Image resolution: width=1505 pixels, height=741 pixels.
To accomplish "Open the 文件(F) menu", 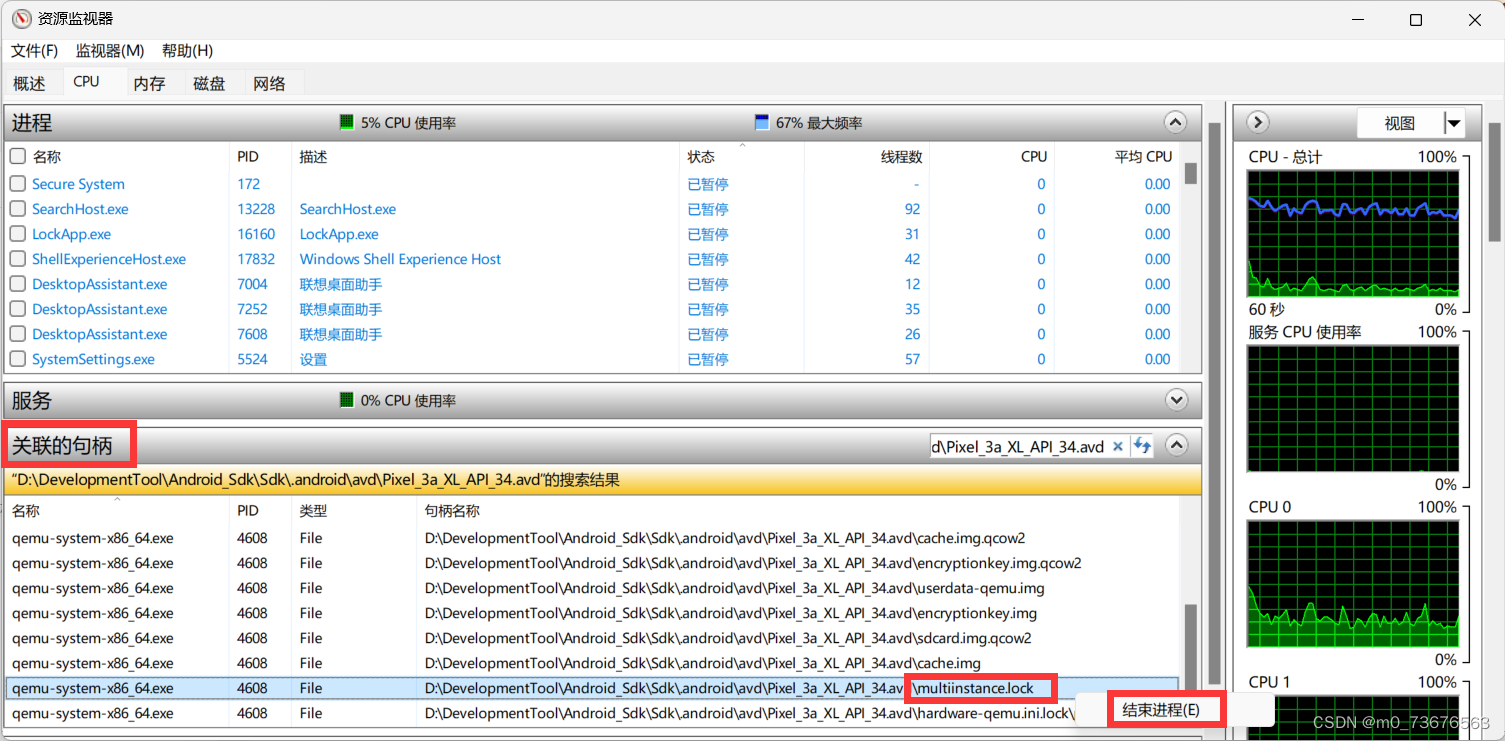I will [x=35, y=51].
